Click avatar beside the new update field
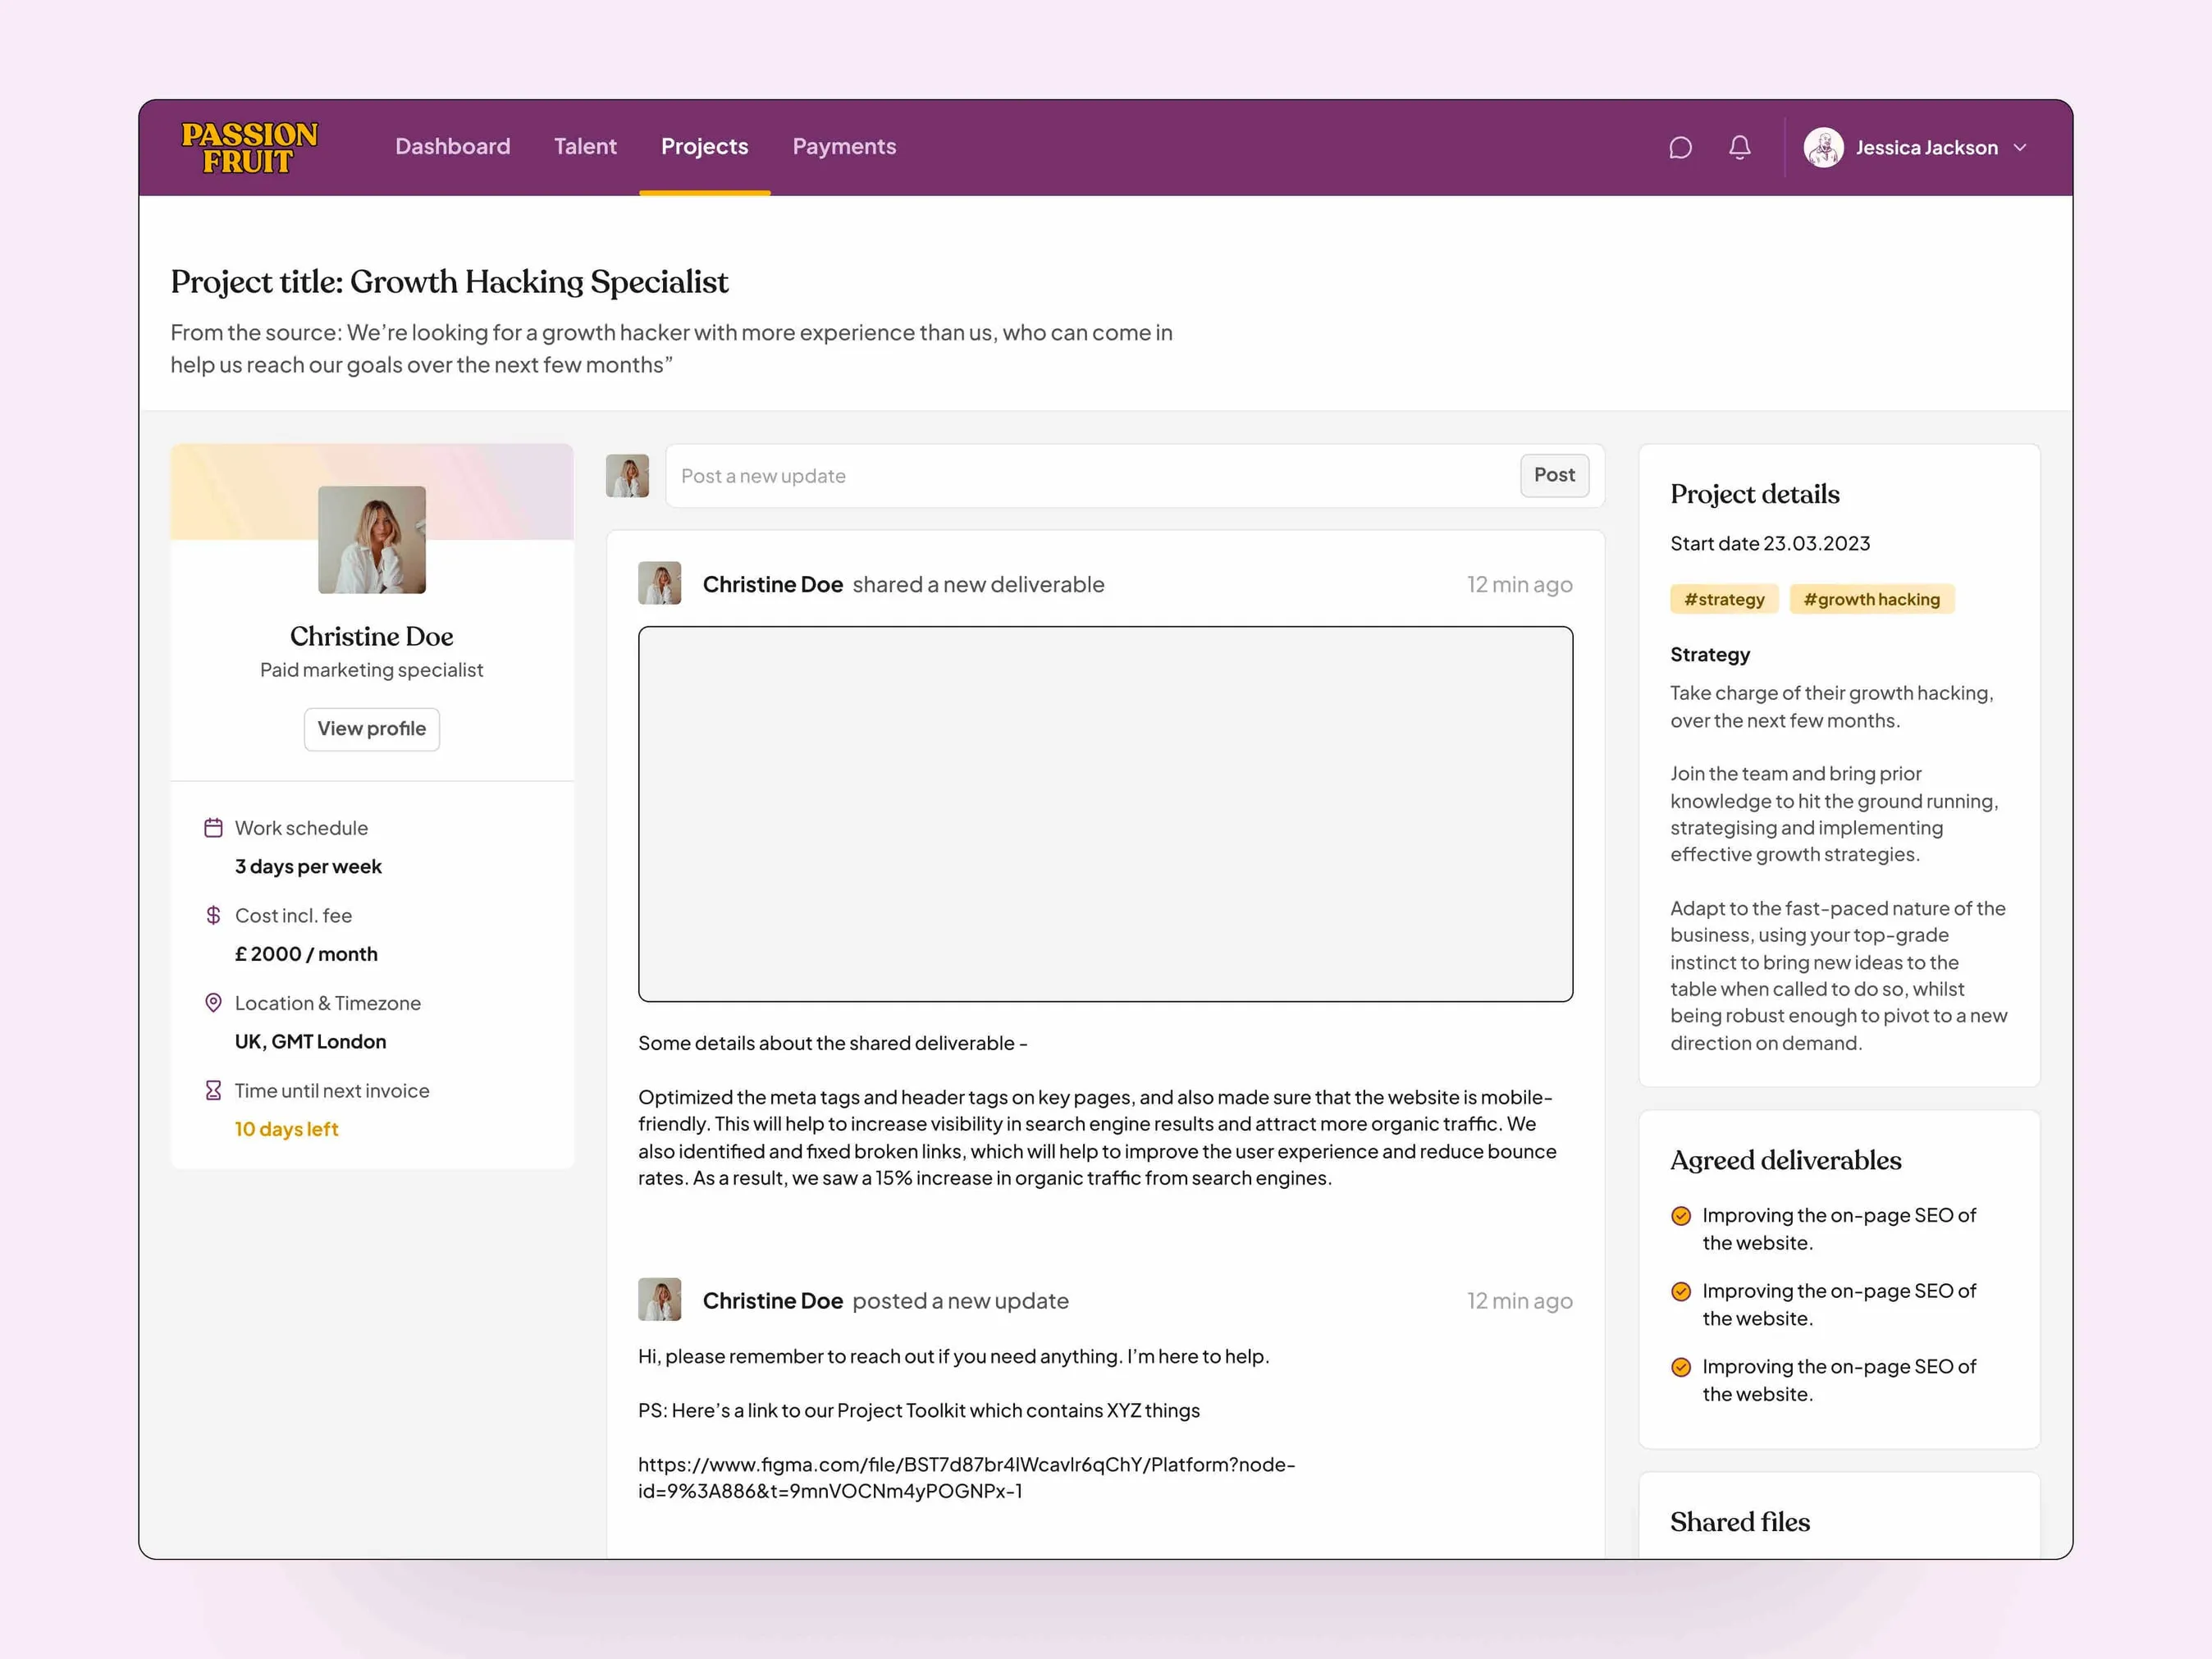This screenshot has width=2212, height=1659. pos(627,476)
